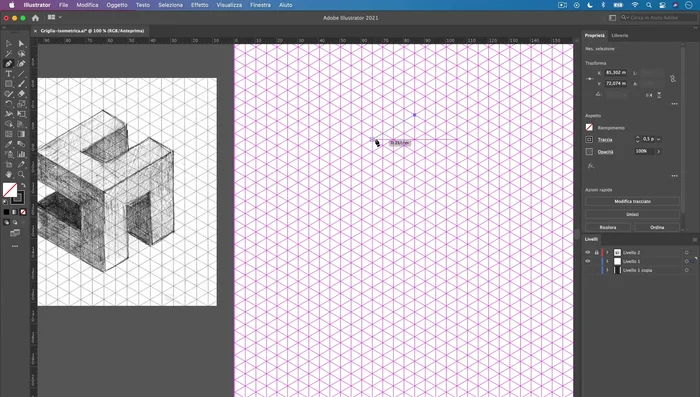Open the stroke weight dropdown
Viewport: 700px width, 397px height.
pos(658,139)
